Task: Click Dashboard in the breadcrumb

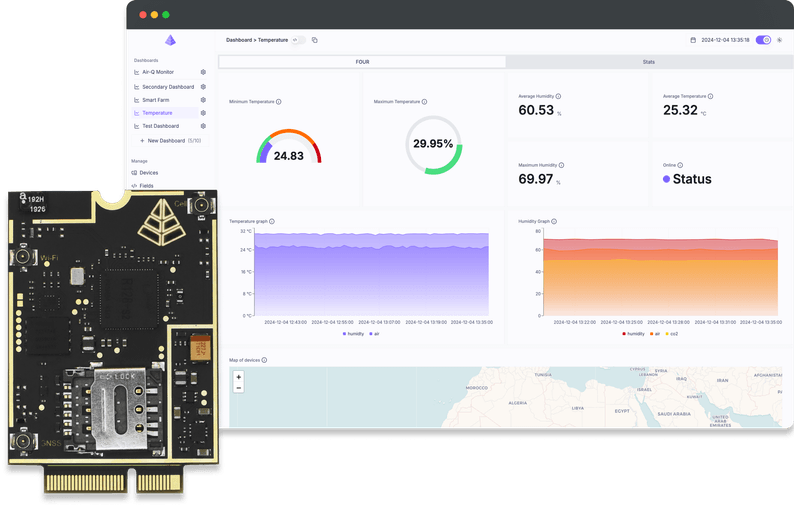Action: pos(239,40)
